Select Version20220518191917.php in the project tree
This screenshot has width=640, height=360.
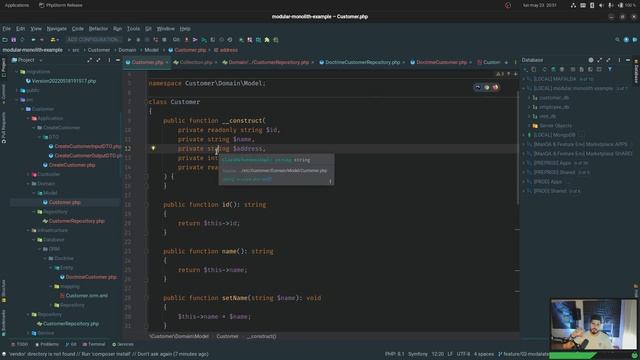click(61, 81)
